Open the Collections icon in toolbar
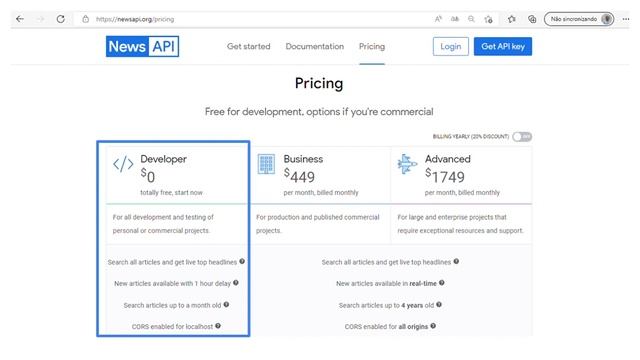This screenshot has width=640, height=360. [532, 19]
